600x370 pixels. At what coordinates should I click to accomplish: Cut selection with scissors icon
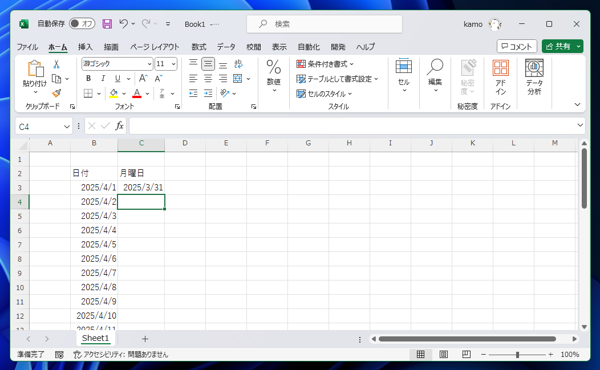coord(56,64)
